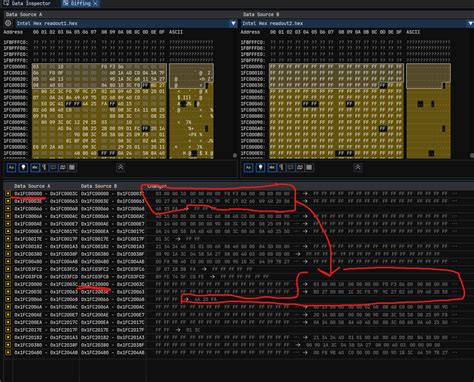Viewport: 474px width, 382px height.
Task: Click the Data Source A column header in diff table
Action: pyautogui.click(x=32, y=186)
